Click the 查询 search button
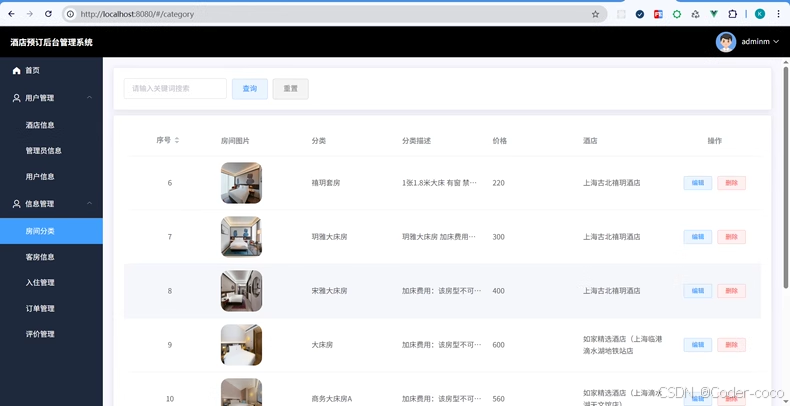Screen dimensions: 790x406 (250, 89)
